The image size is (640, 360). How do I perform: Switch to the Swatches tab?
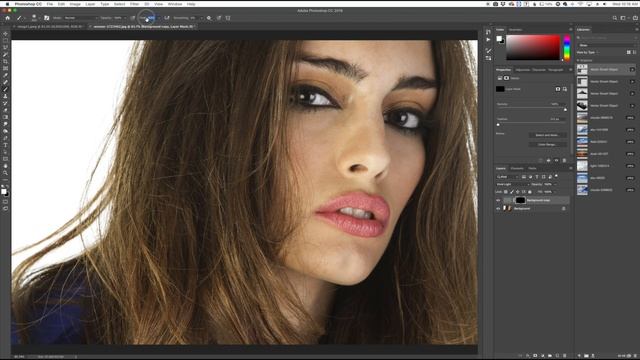pyautogui.click(x=516, y=30)
